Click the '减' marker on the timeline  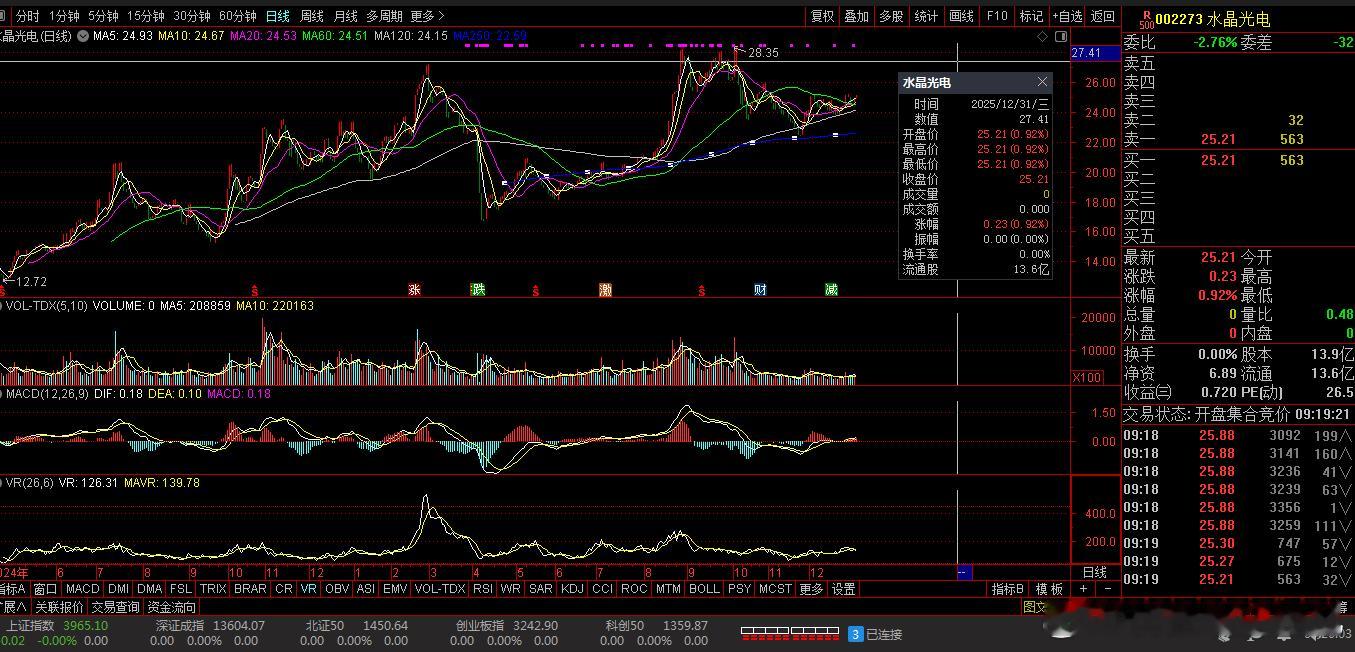point(831,290)
